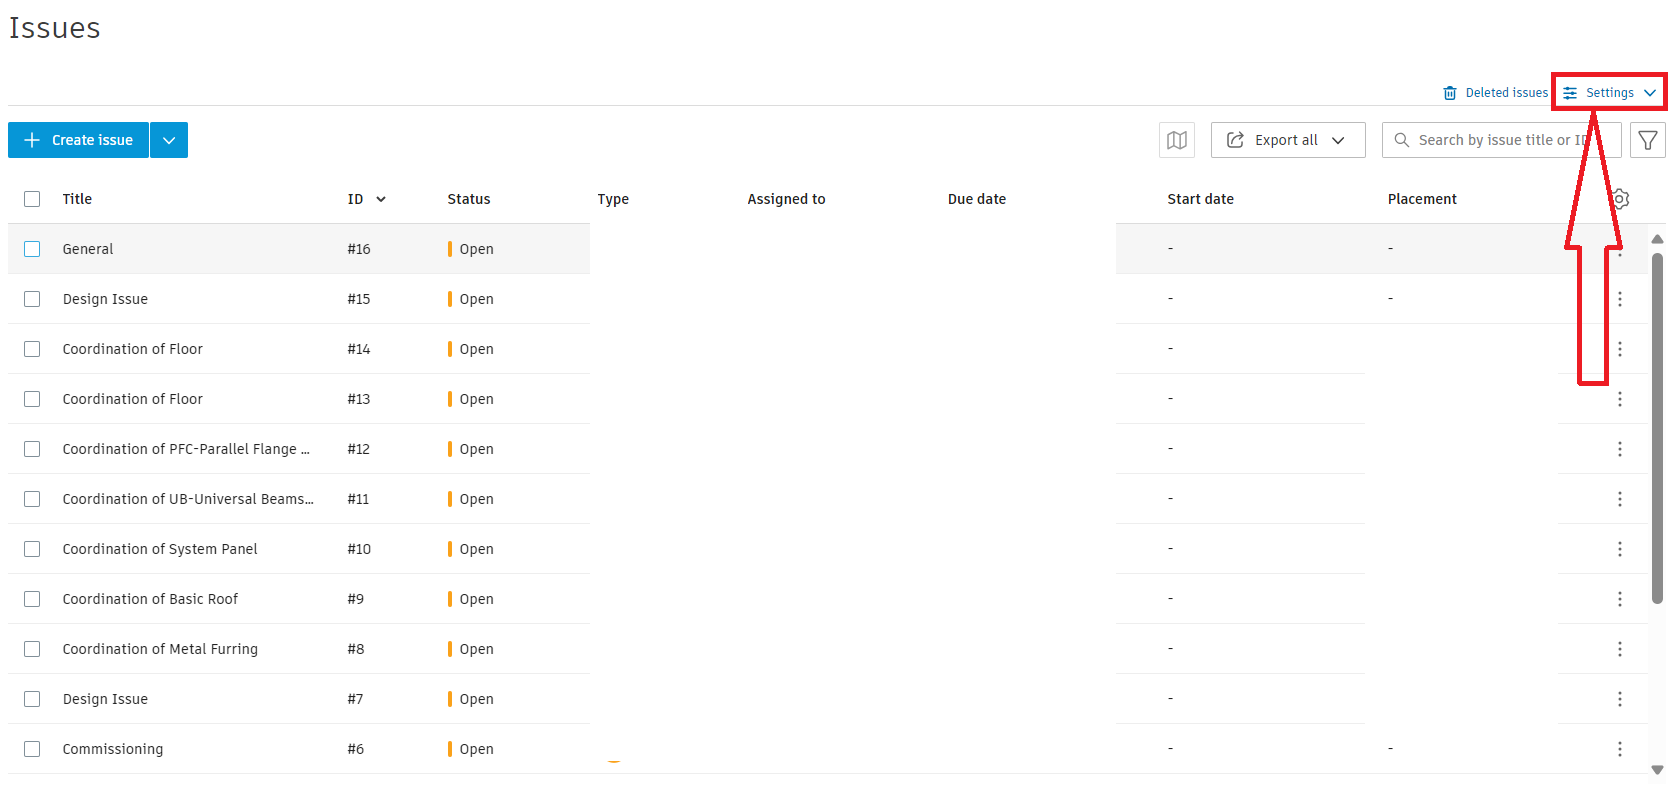Screen dimensions: 1676x790
Task: Open more options for issue #15
Action: click(x=1620, y=299)
